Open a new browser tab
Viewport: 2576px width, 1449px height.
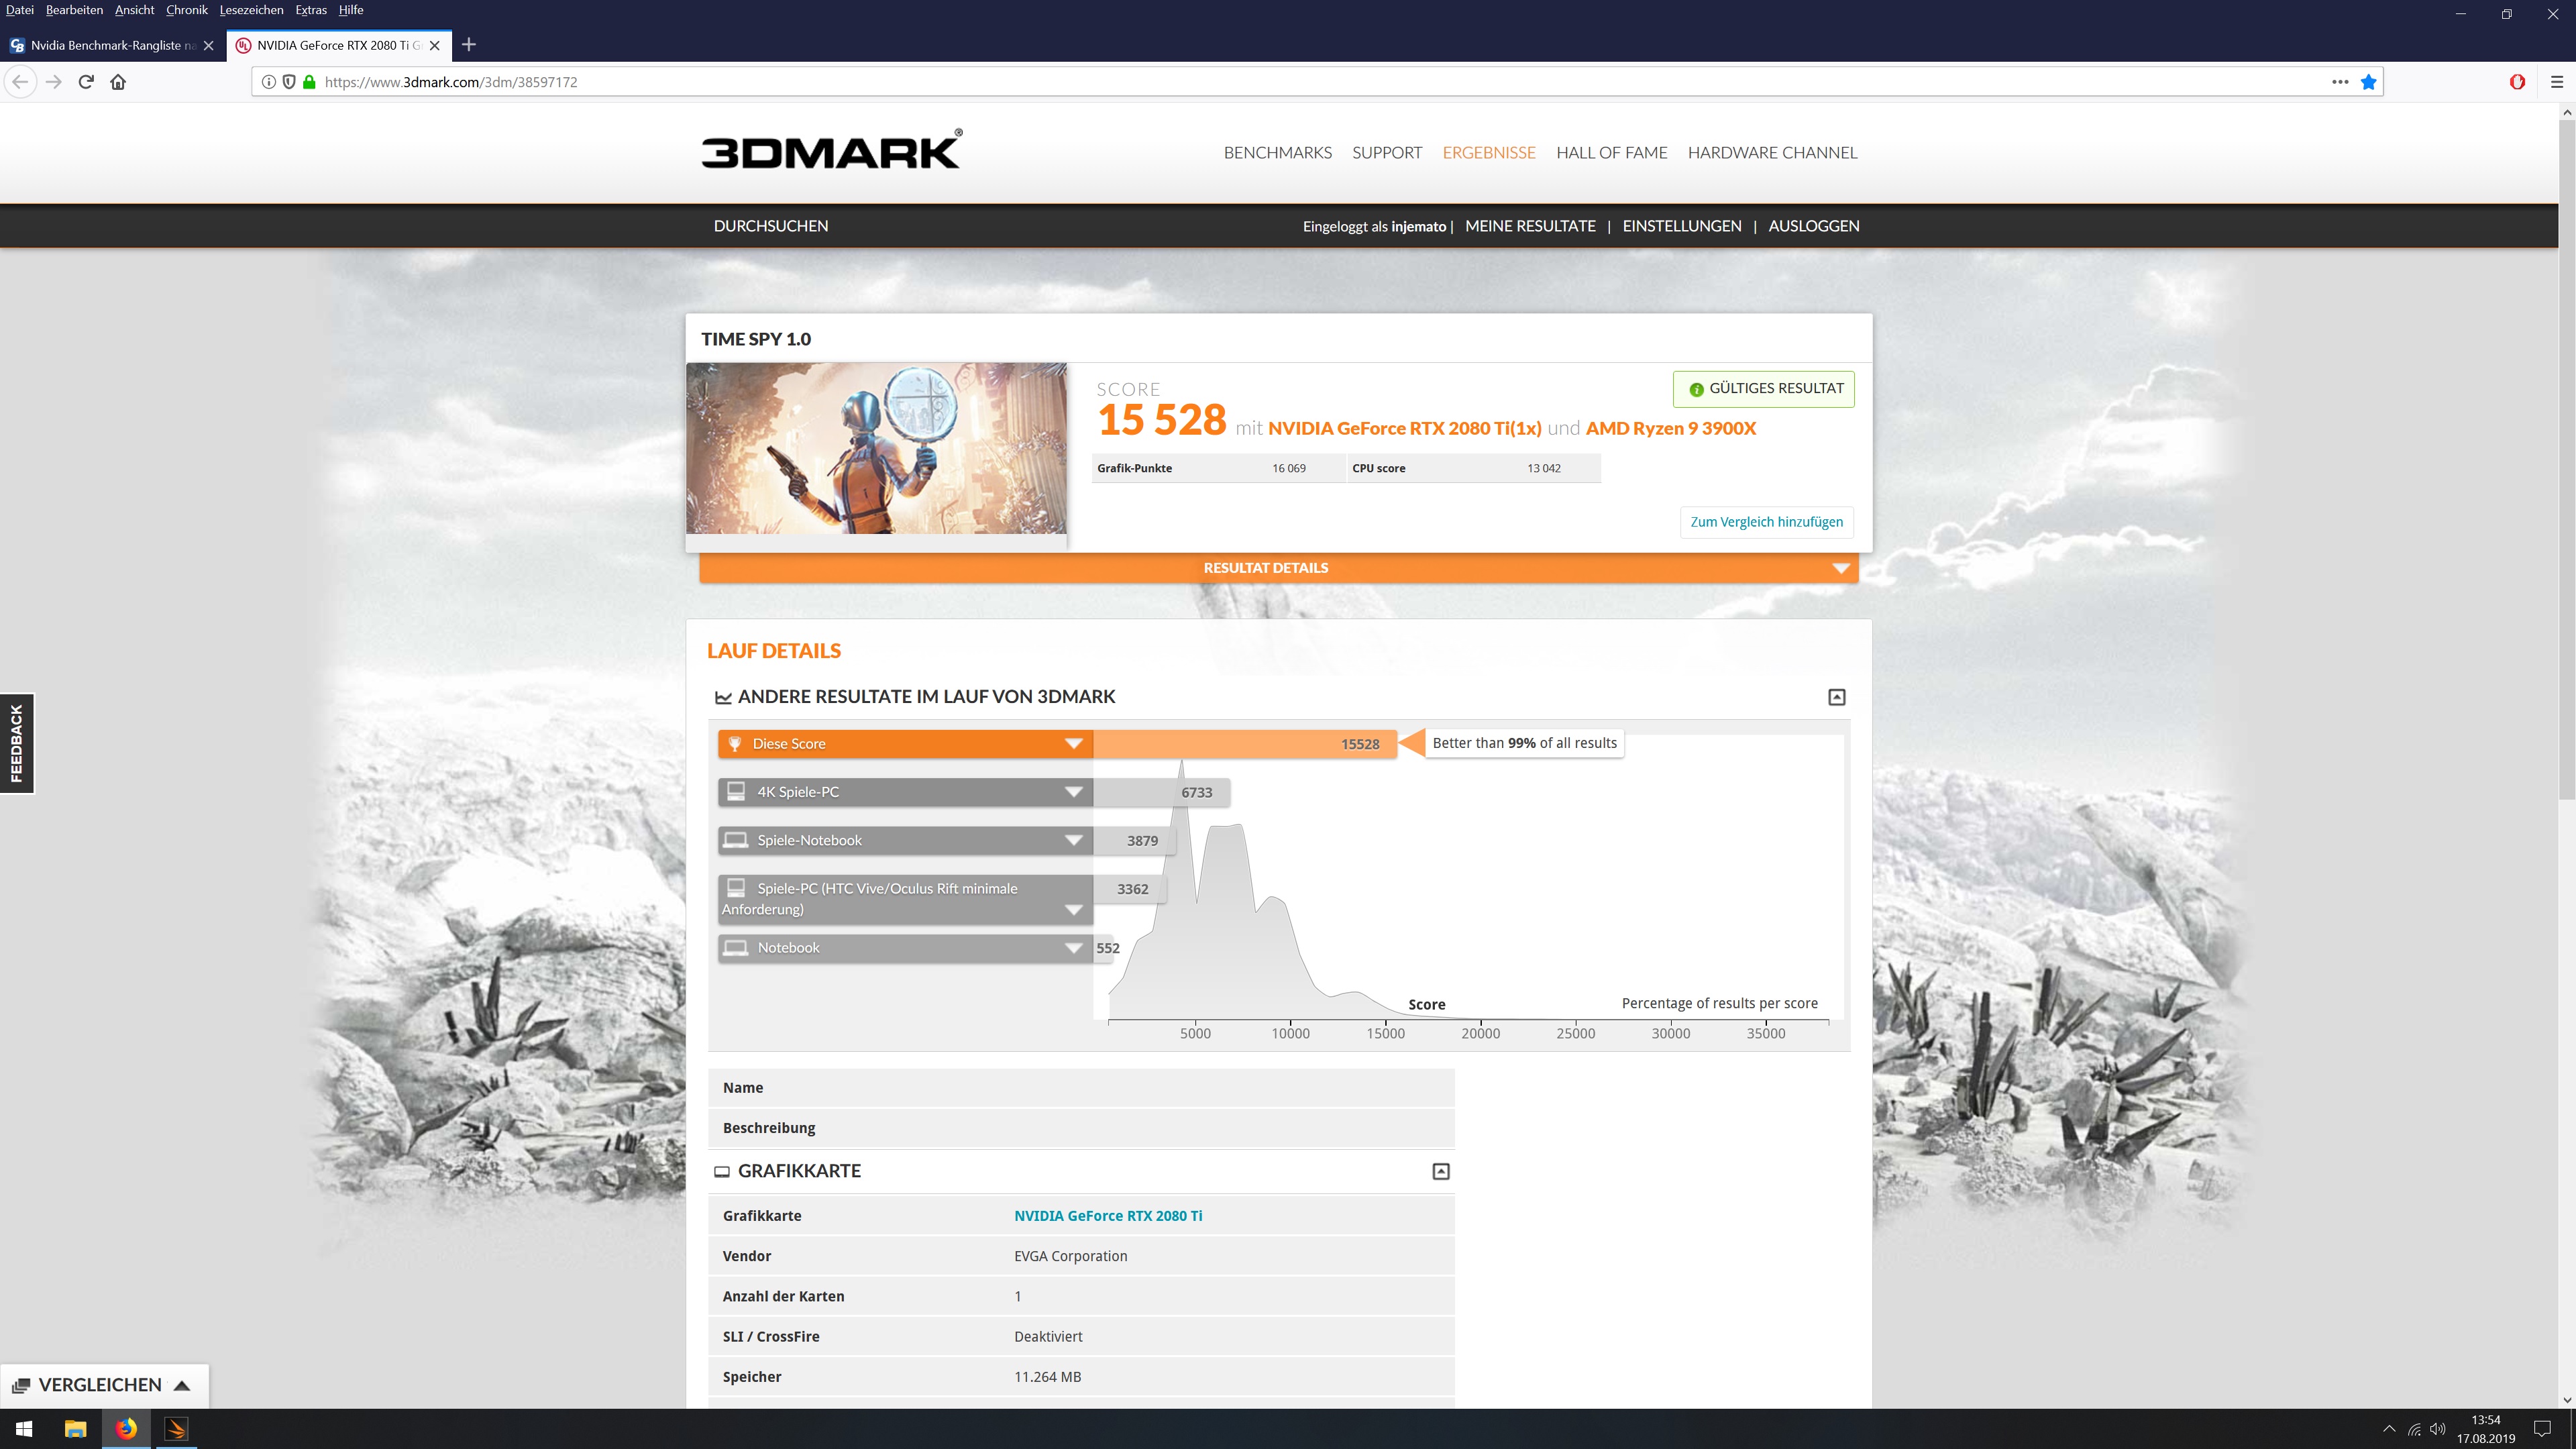tap(469, 45)
